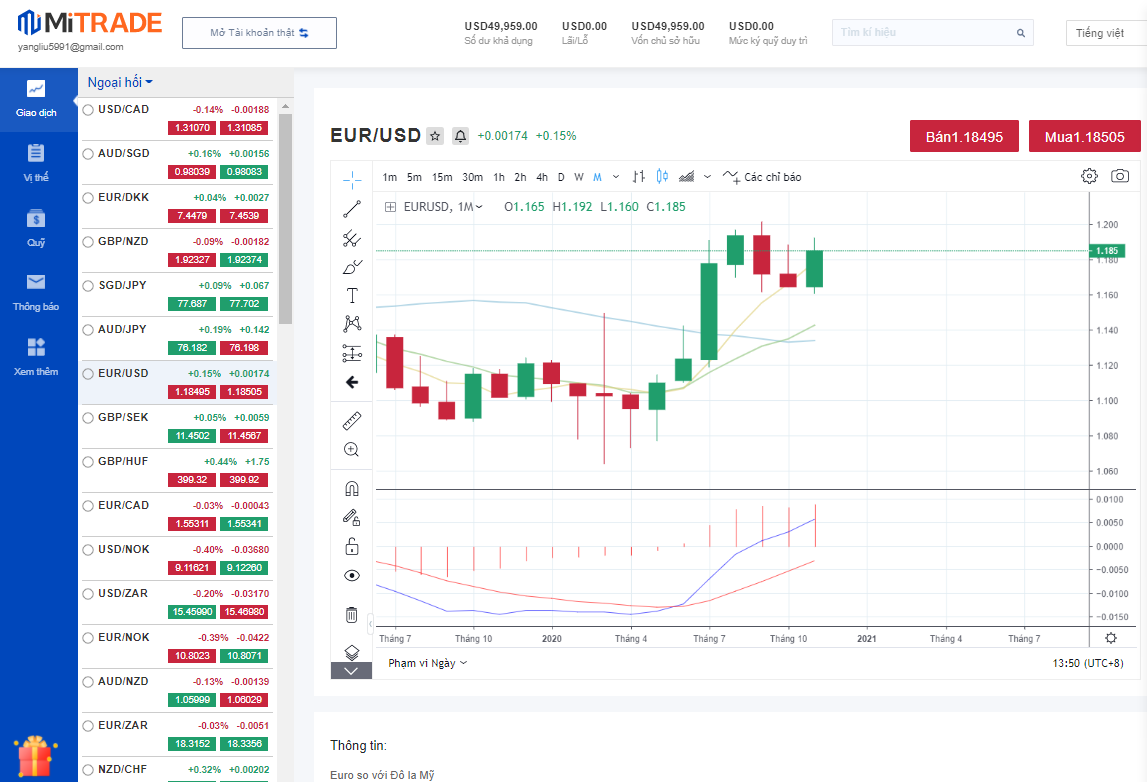Select the trend line drawing tool

pyautogui.click(x=351, y=209)
